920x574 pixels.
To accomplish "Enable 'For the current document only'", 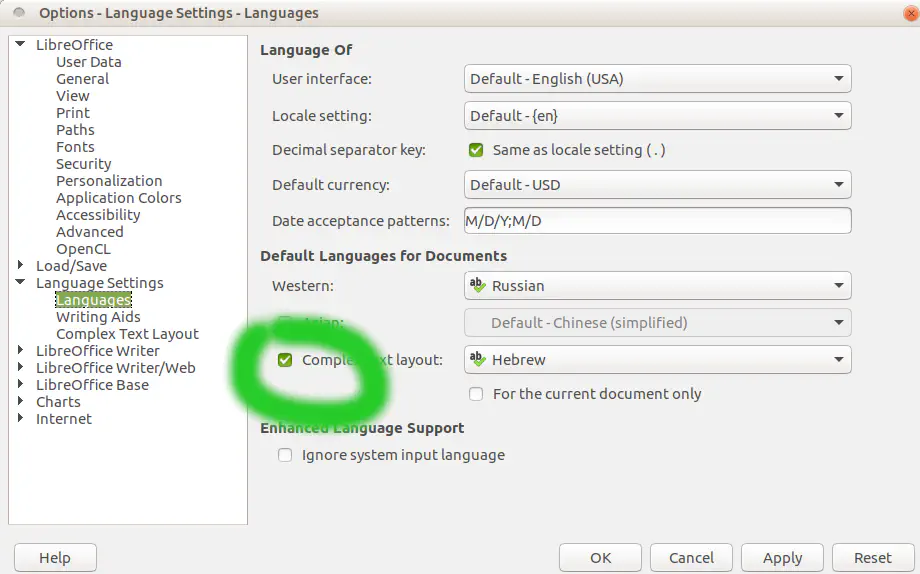I will tap(476, 394).
